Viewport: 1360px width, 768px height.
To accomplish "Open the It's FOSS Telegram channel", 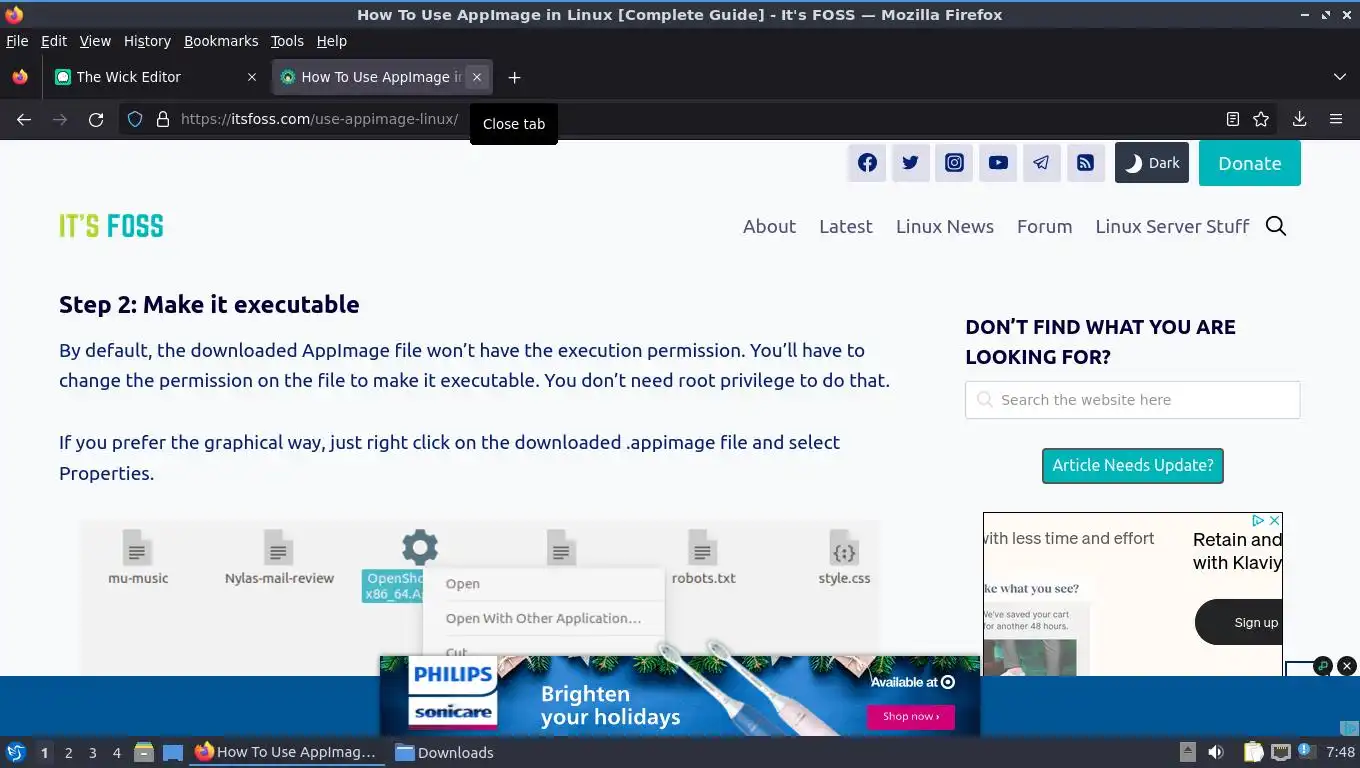I will pyautogui.click(x=1041, y=163).
